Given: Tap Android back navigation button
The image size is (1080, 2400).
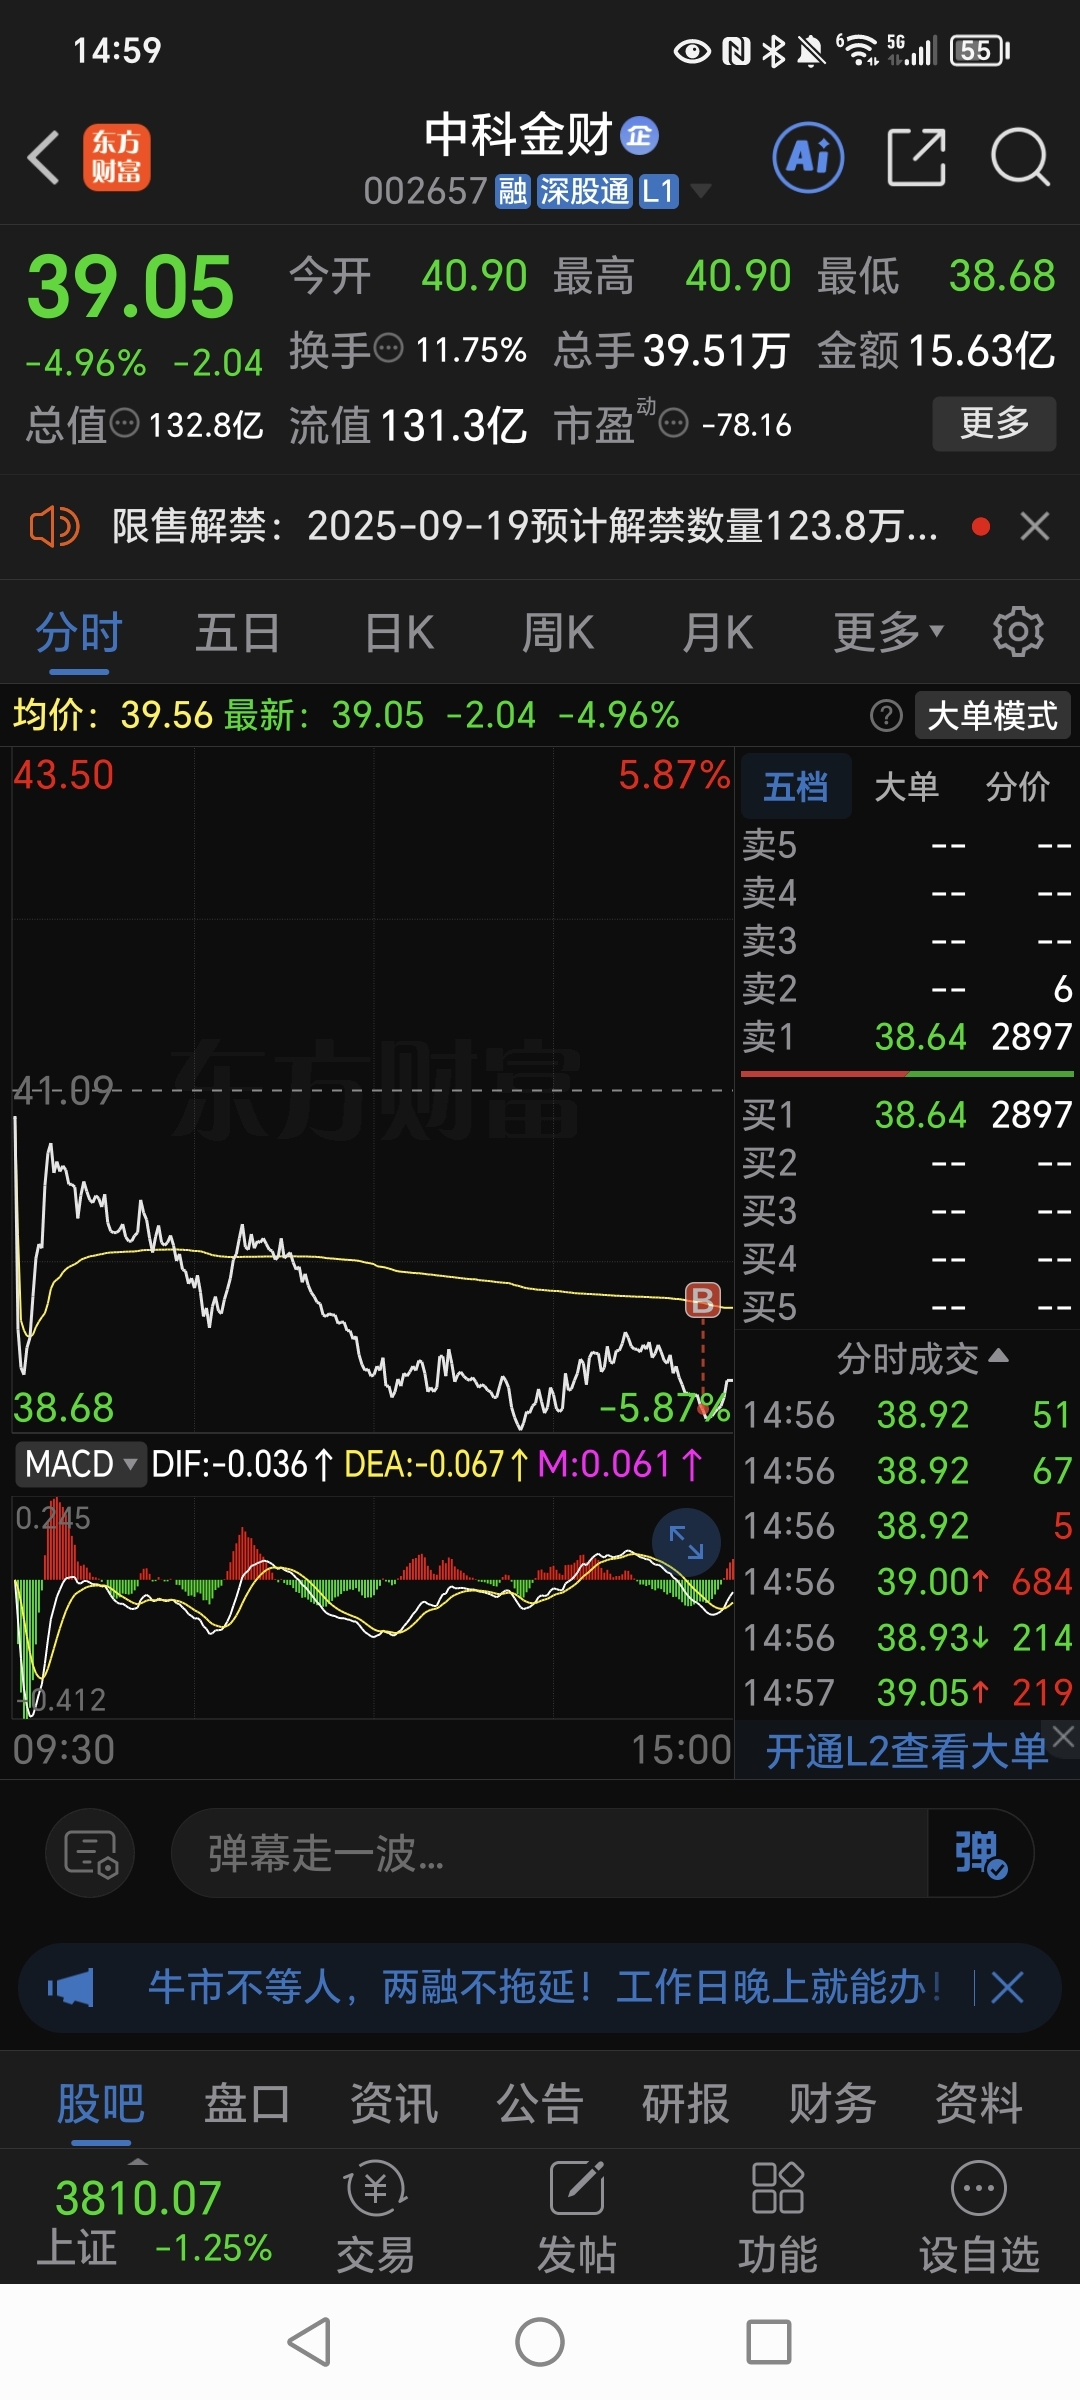Looking at the screenshot, I should [310, 2342].
